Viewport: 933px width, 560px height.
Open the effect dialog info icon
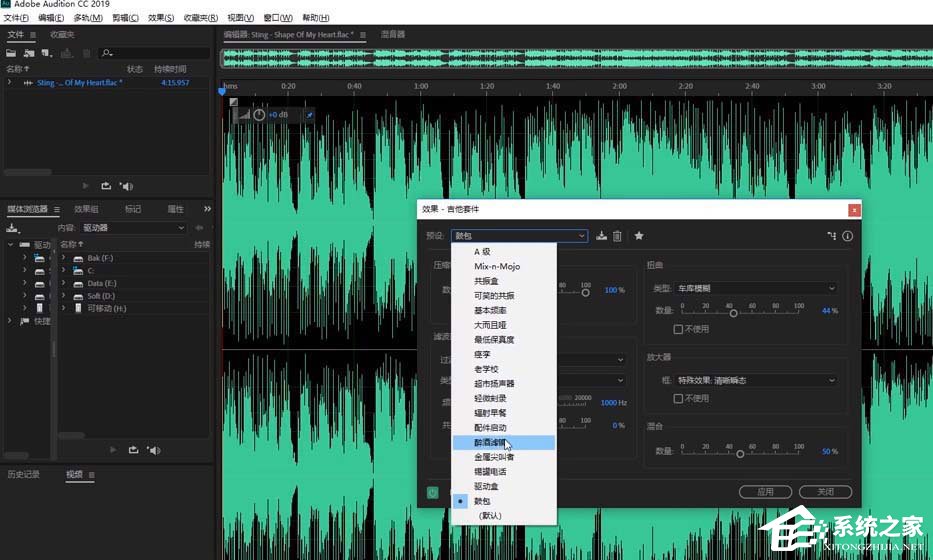[x=847, y=236]
